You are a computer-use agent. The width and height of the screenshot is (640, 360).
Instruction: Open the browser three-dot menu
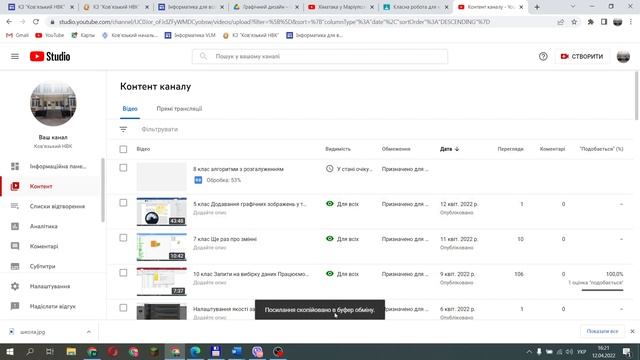[632, 22]
